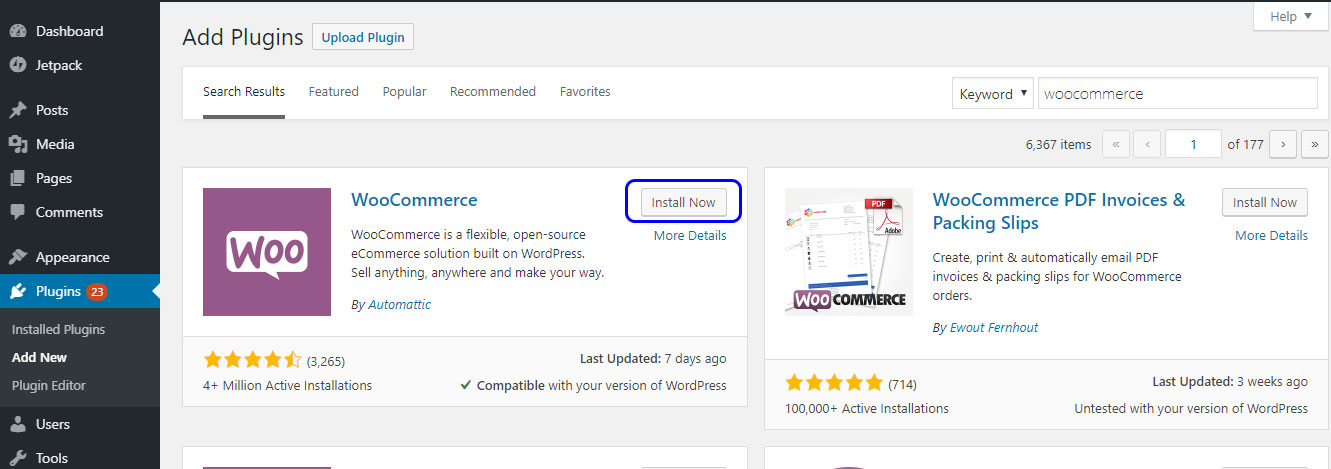The width and height of the screenshot is (1331, 469).
Task: Jump to the last results page
Action: point(1314,144)
